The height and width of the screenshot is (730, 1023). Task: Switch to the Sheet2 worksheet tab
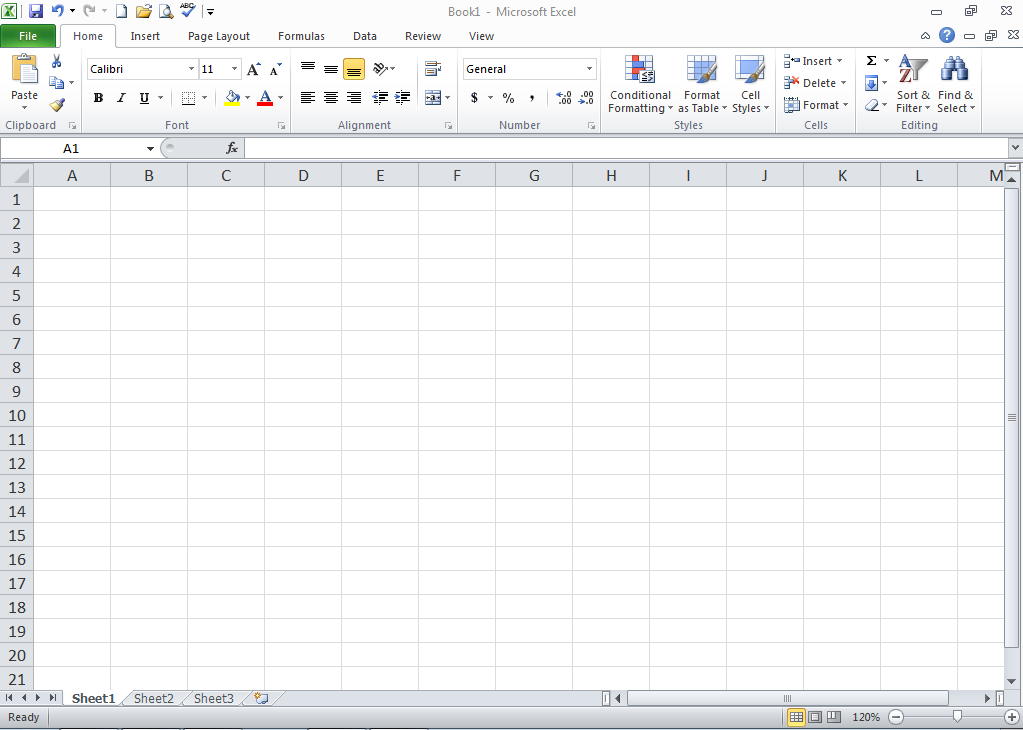153,698
